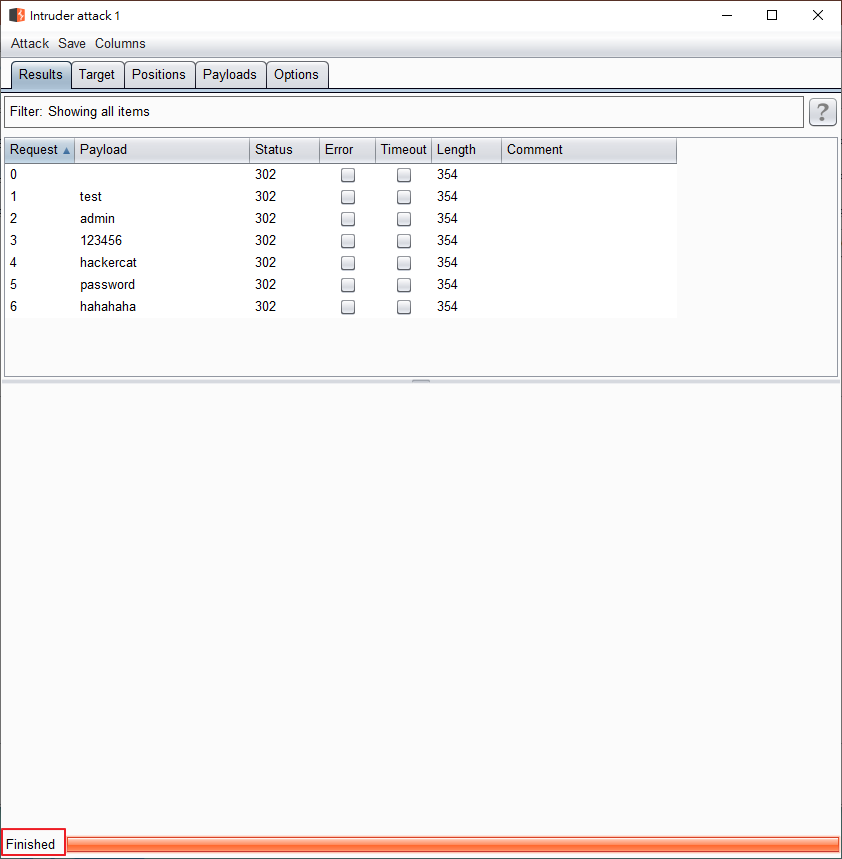This screenshot has height=859, width=842.
Task: Toggle Timeout checkbox for test payload
Action: click(404, 197)
